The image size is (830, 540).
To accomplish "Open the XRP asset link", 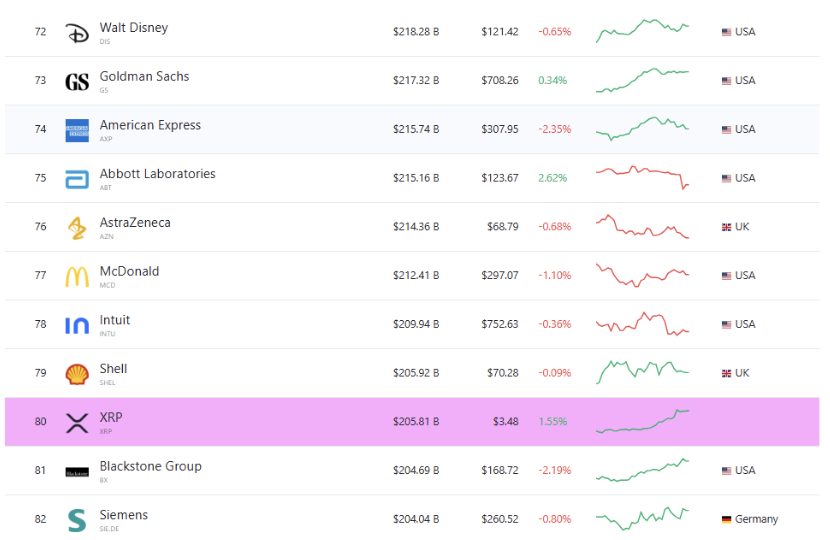I will (111, 417).
